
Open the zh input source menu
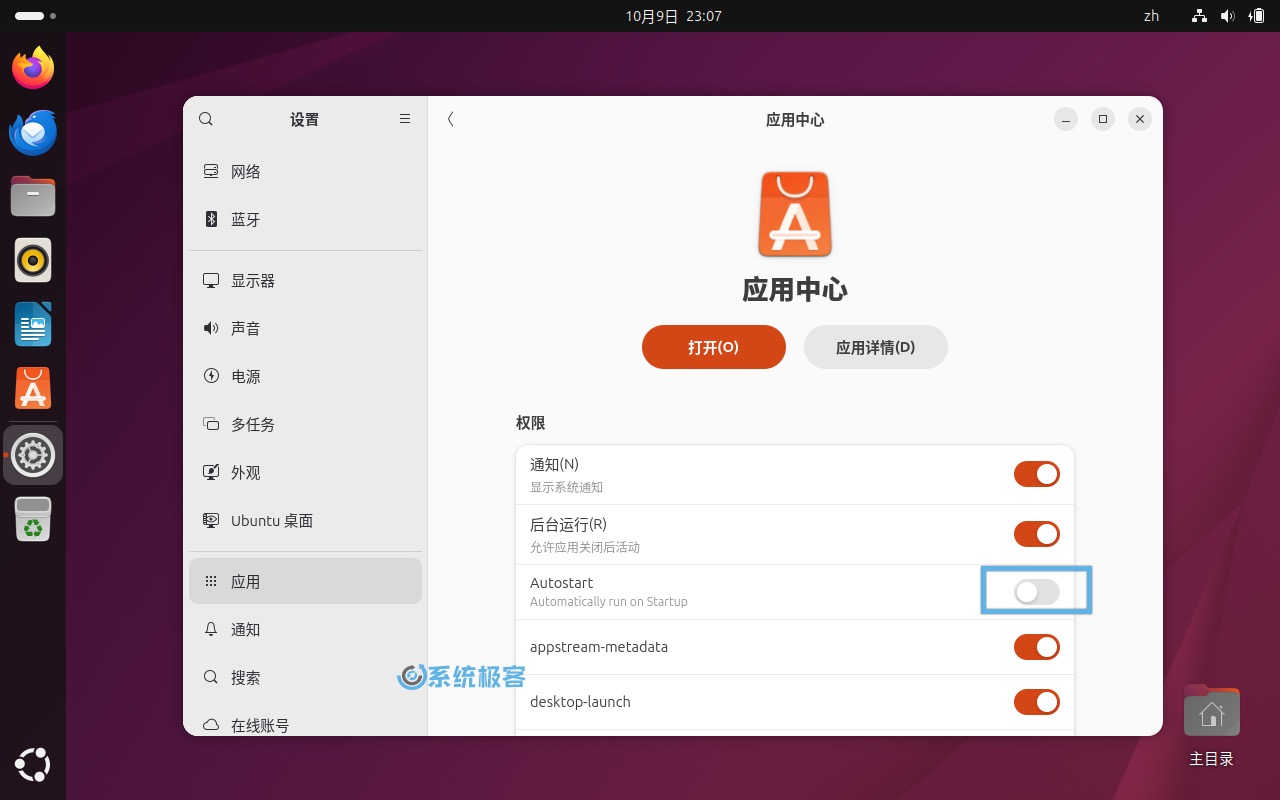[1151, 16]
